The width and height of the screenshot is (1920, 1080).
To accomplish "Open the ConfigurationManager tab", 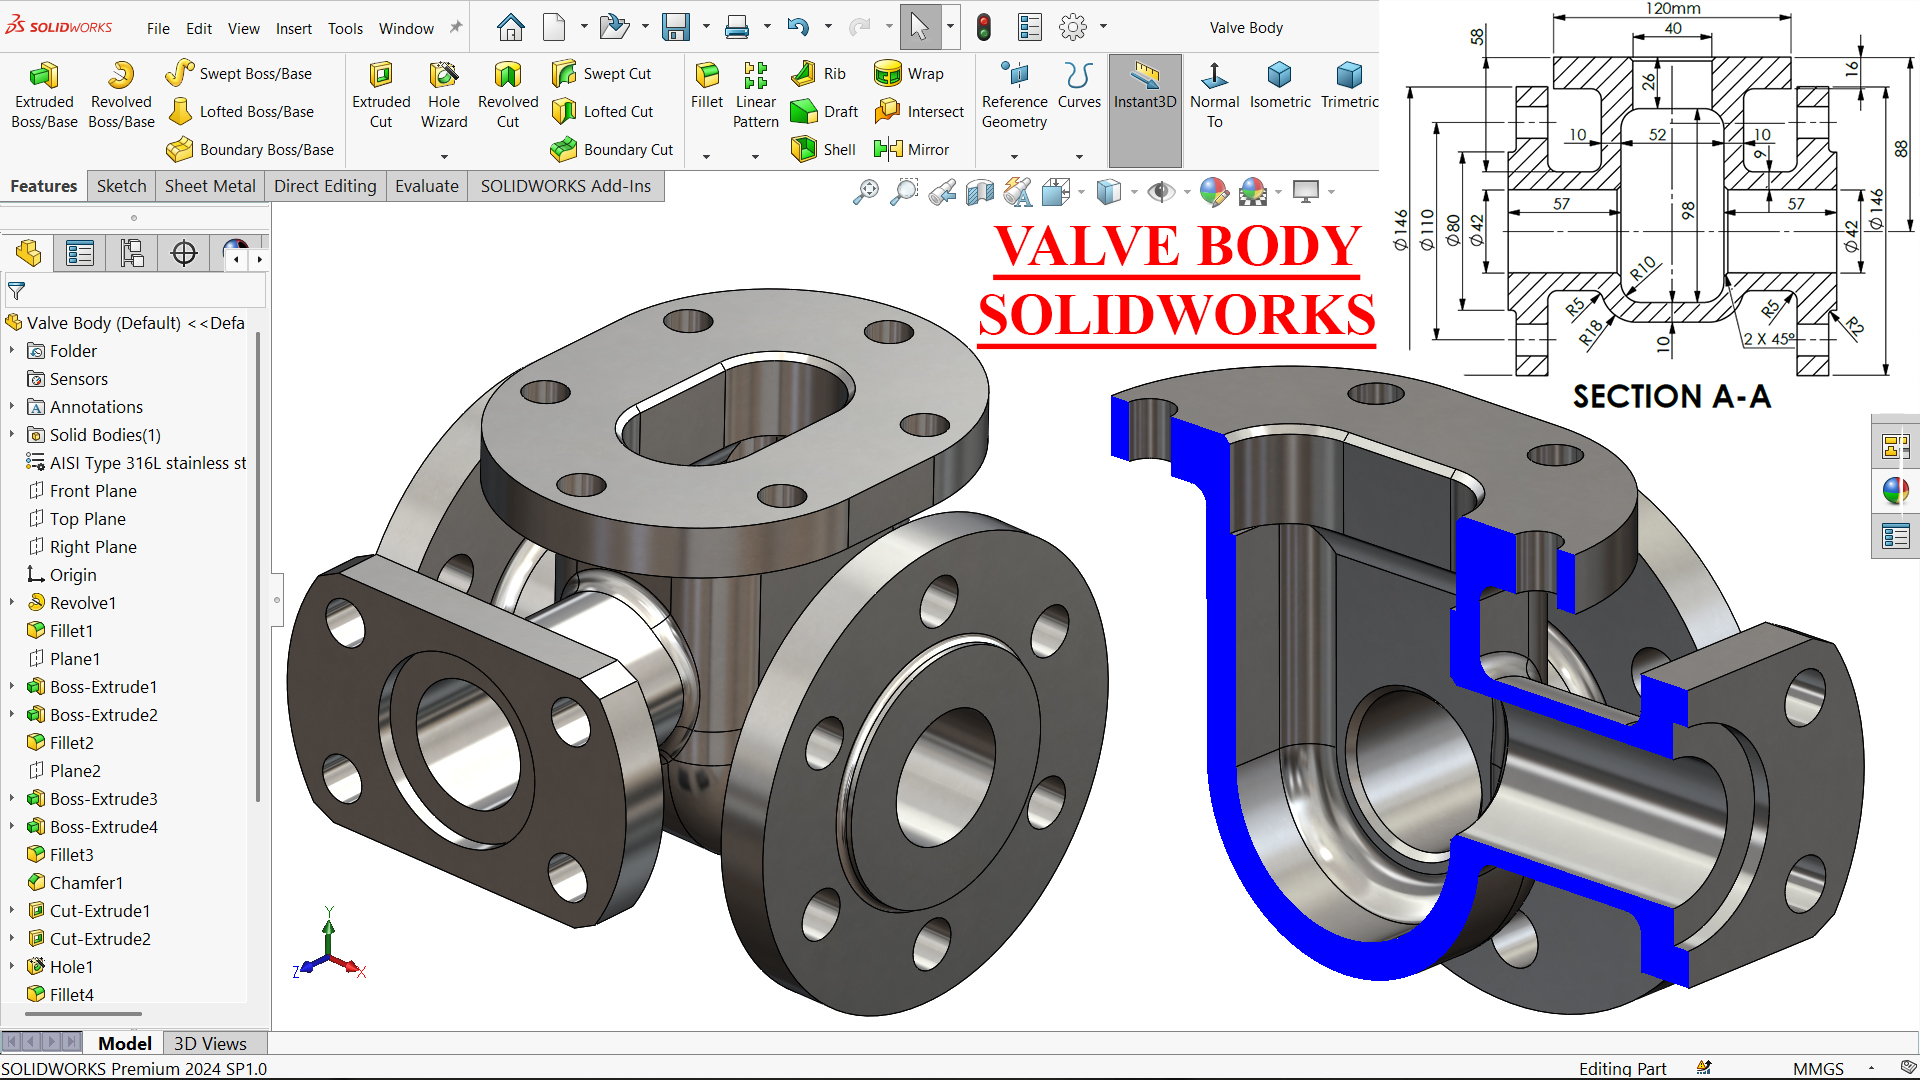I will point(132,253).
